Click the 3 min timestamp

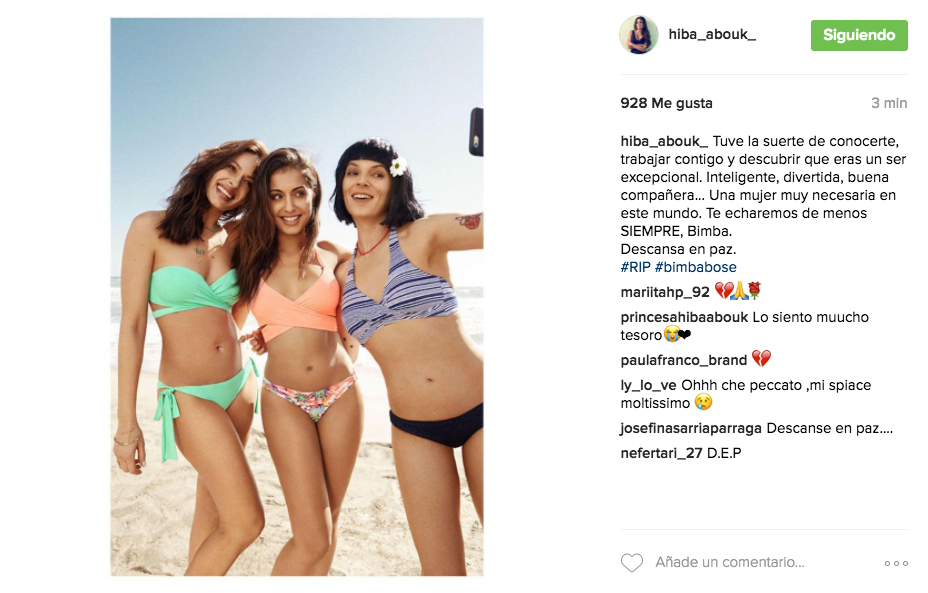pyautogui.click(x=889, y=103)
